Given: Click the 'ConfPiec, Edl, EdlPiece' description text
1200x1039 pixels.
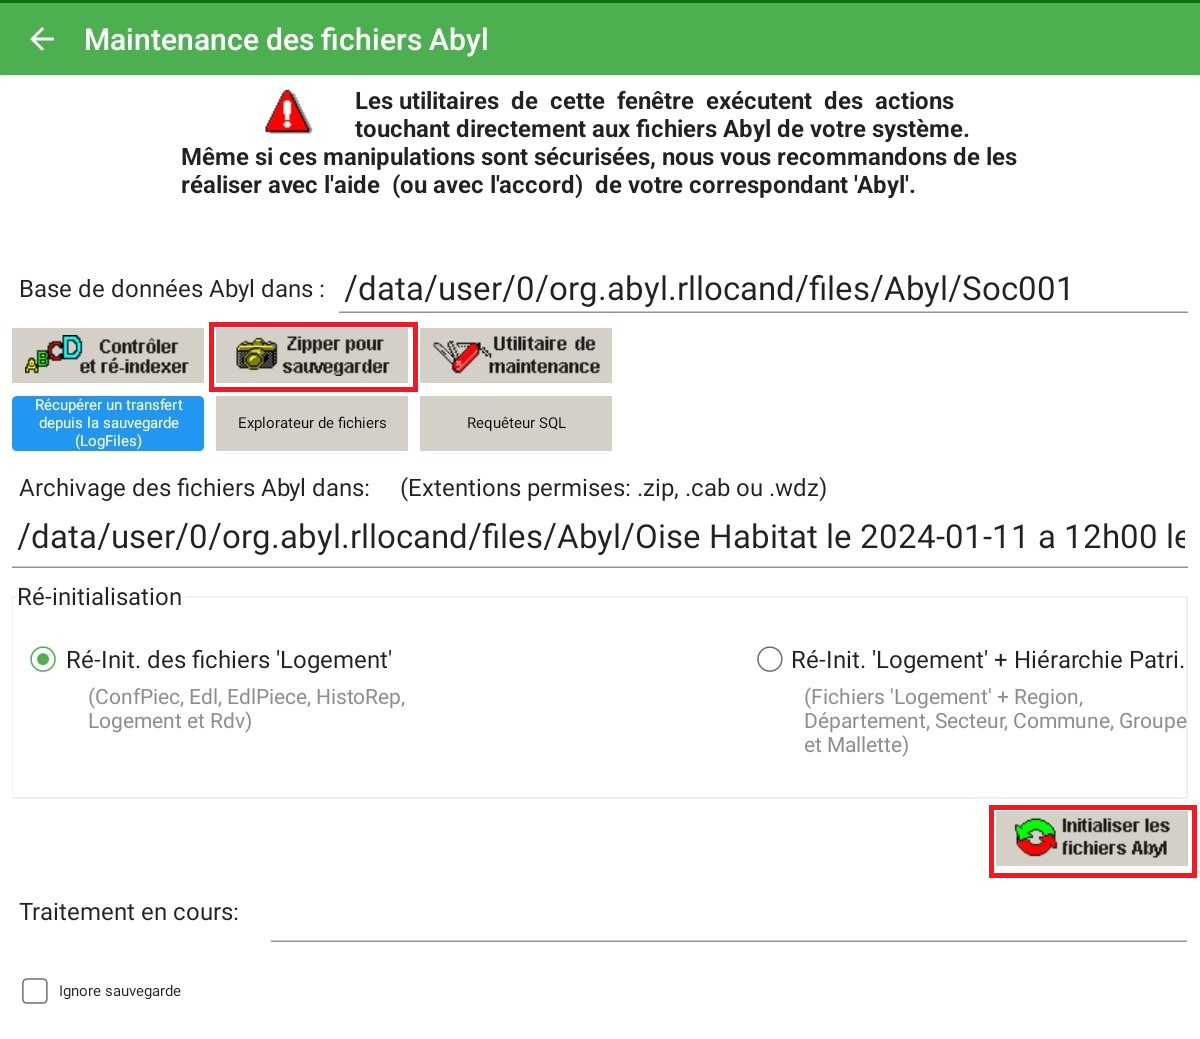Looking at the screenshot, I should (x=246, y=708).
